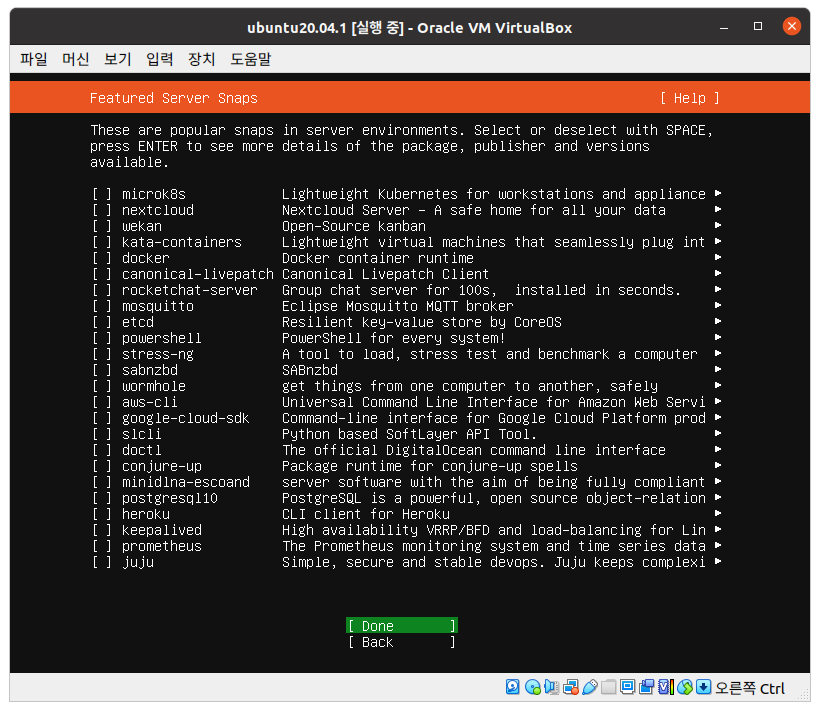Viewport: 820px width, 711px height.
Task: Expand details arrow for rocketchat-server row
Action: [x=718, y=290]
